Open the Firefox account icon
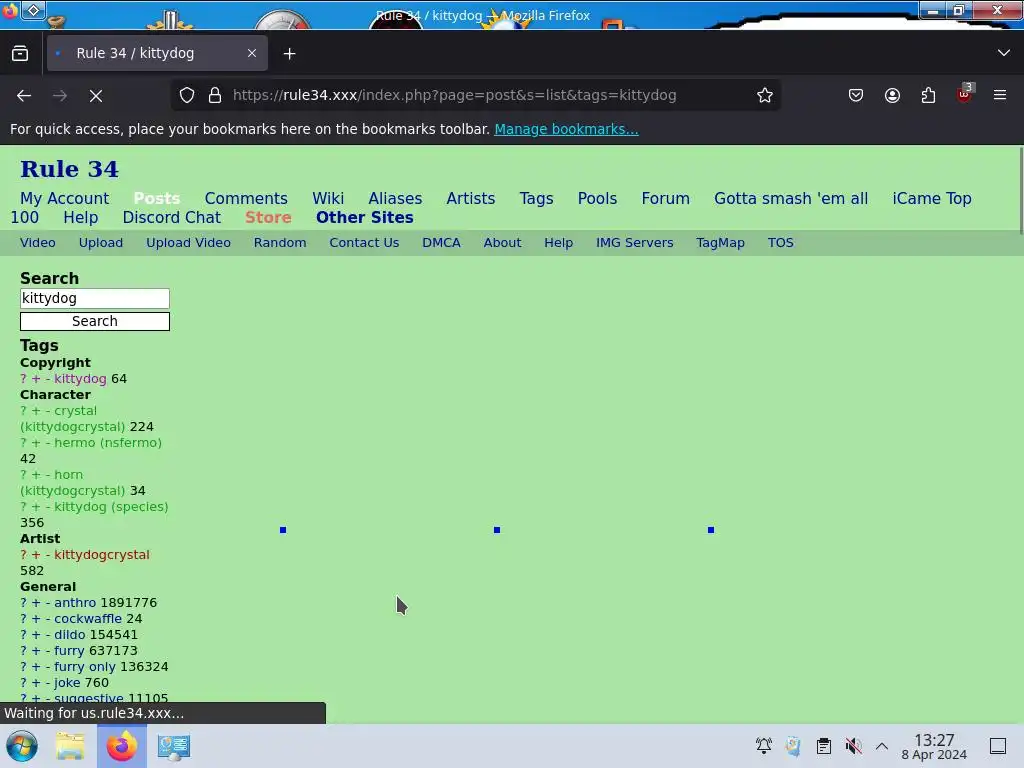The width and height of the screenshot is (1024, 768). [x=892, y=95]
